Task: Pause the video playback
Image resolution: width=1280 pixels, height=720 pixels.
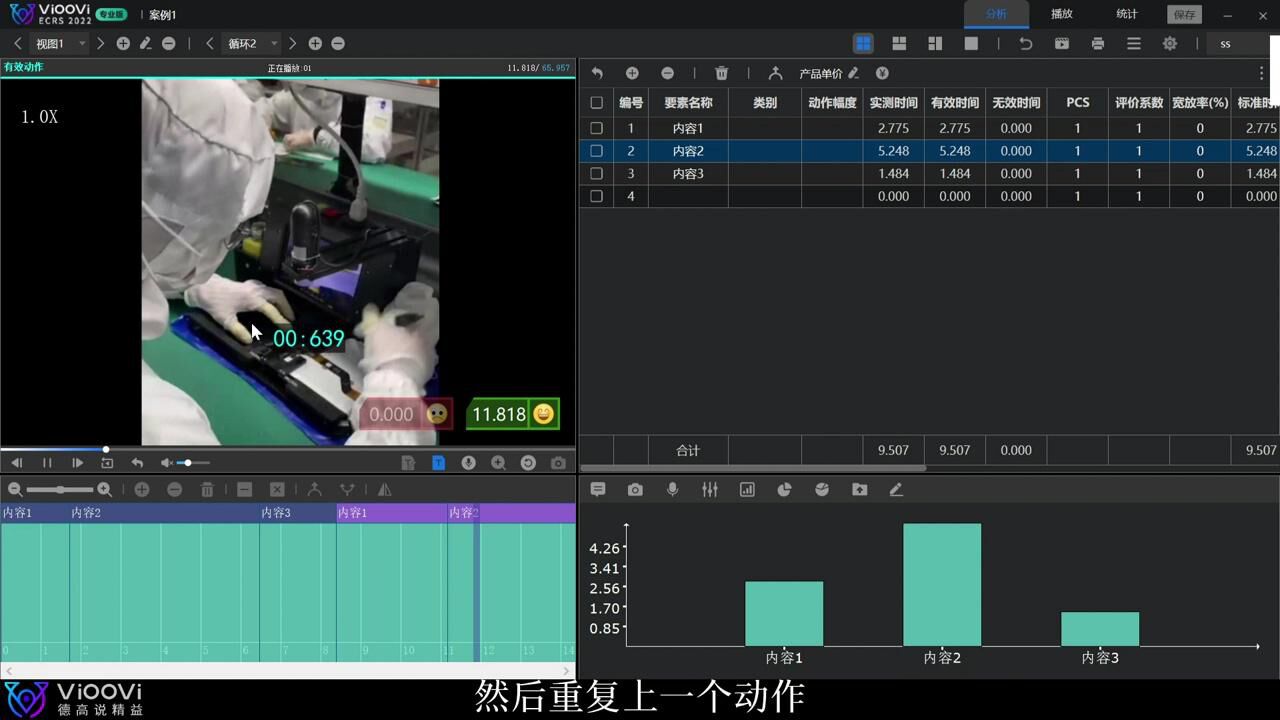Action: (46, 463)
